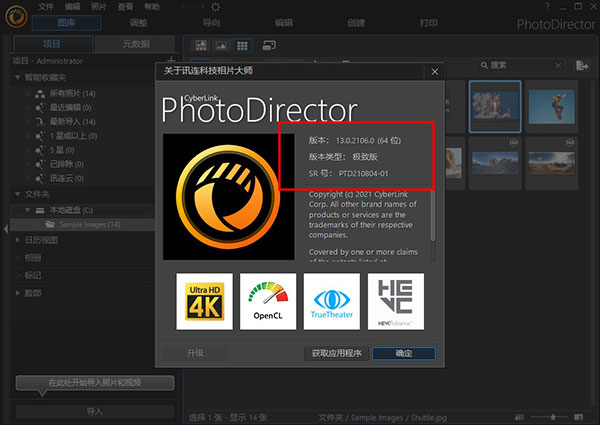Click the redo arrow icon

(x=200, y=7)
